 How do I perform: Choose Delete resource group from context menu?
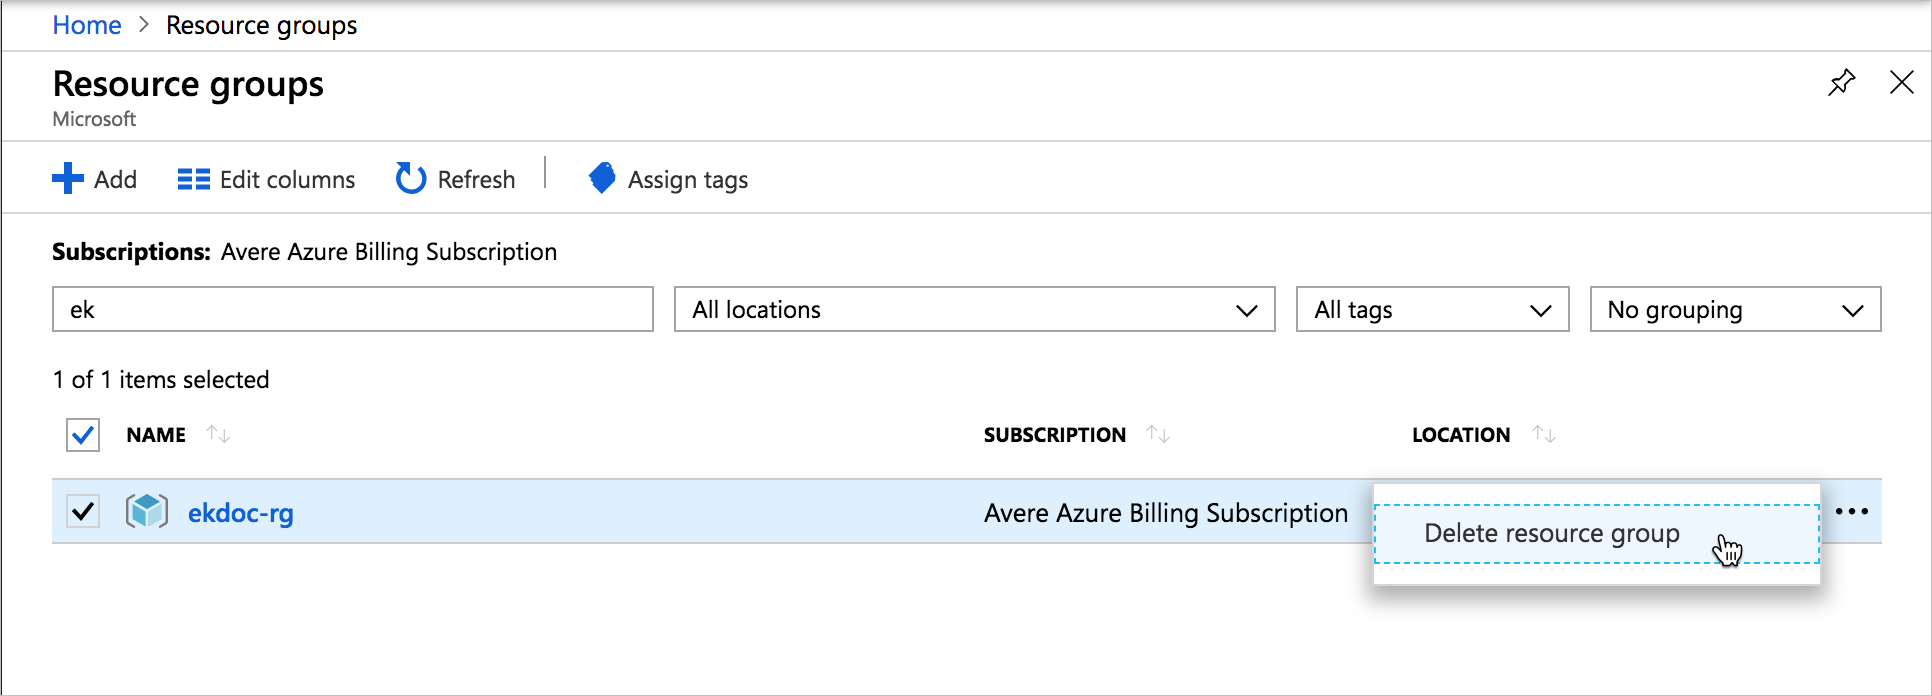(1551, 534)
